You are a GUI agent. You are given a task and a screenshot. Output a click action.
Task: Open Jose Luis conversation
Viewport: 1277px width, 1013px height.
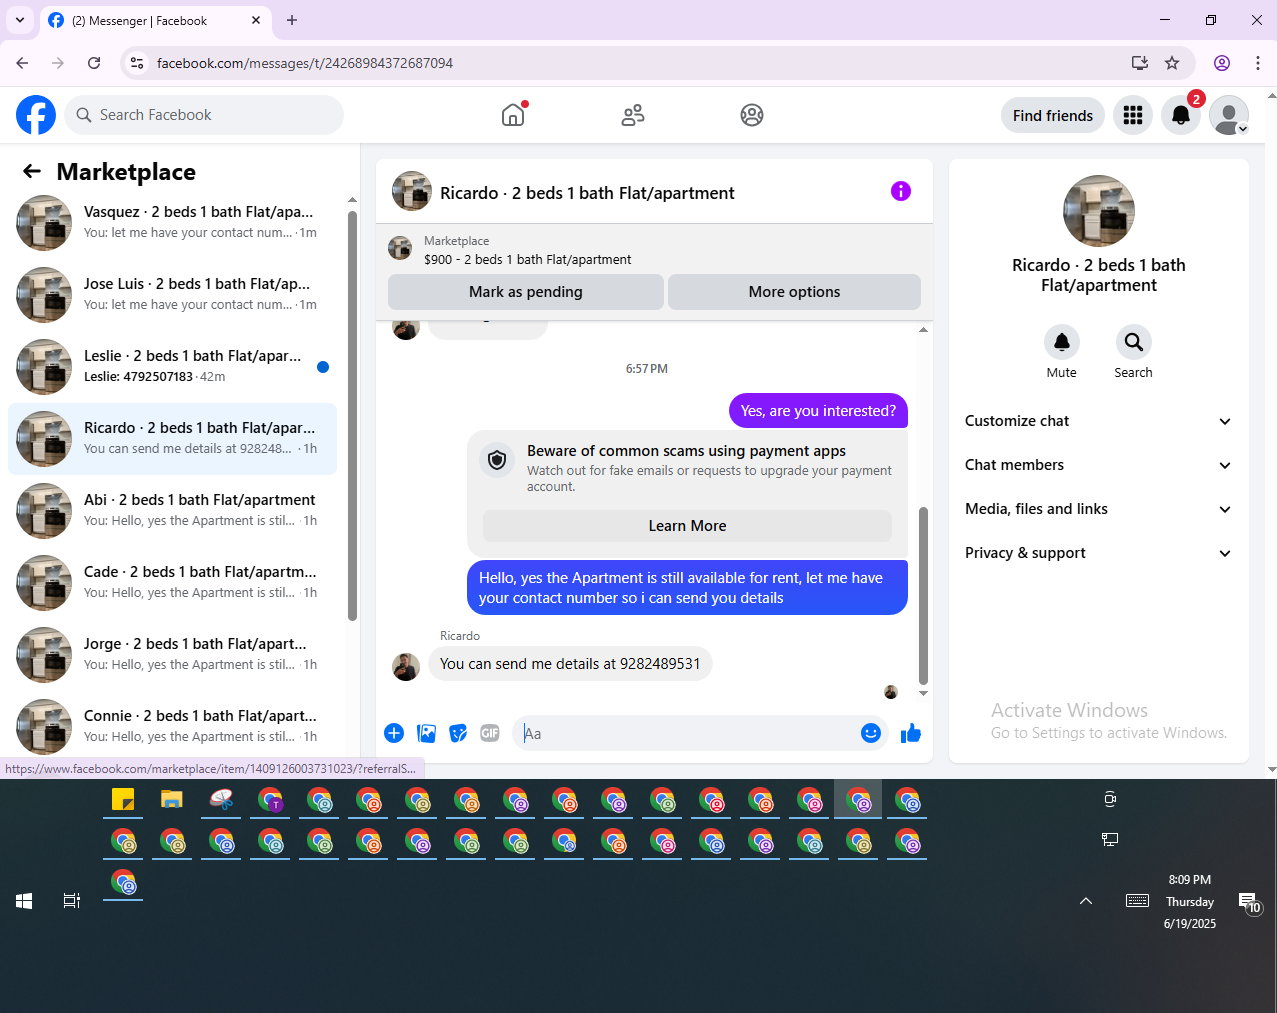[172, 295]
